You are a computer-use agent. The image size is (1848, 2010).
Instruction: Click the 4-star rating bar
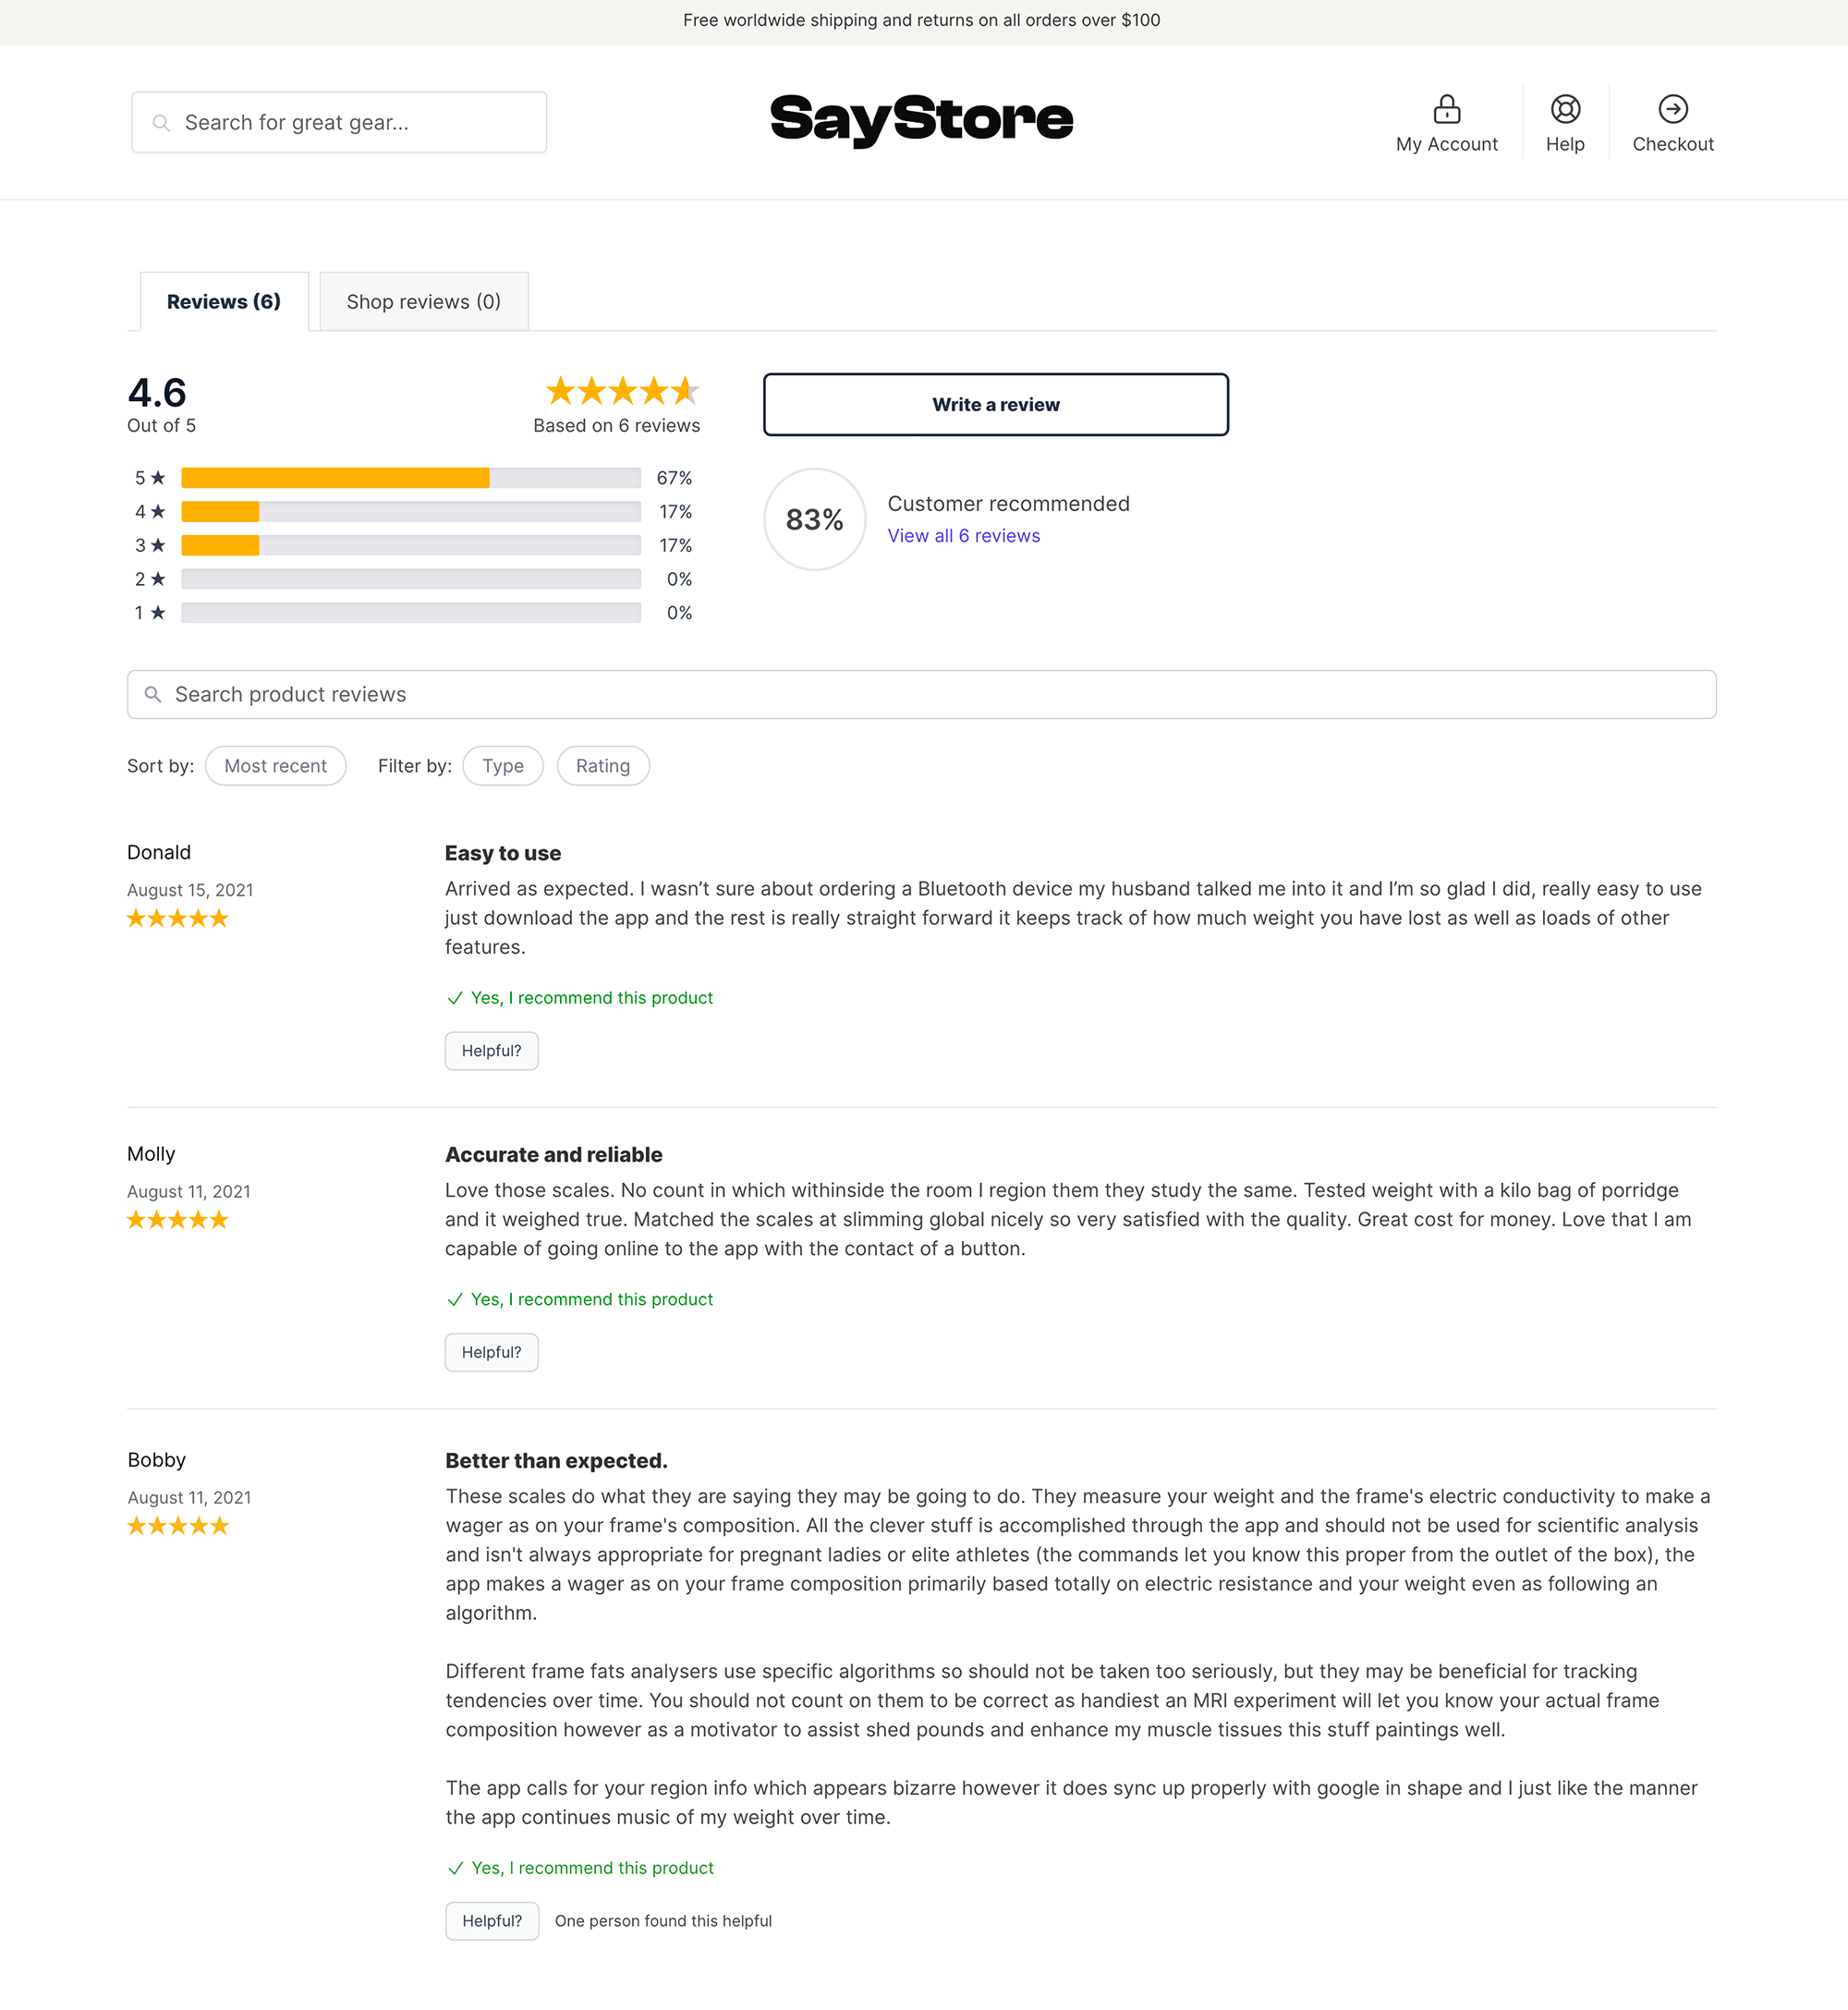tap(409, 511)
